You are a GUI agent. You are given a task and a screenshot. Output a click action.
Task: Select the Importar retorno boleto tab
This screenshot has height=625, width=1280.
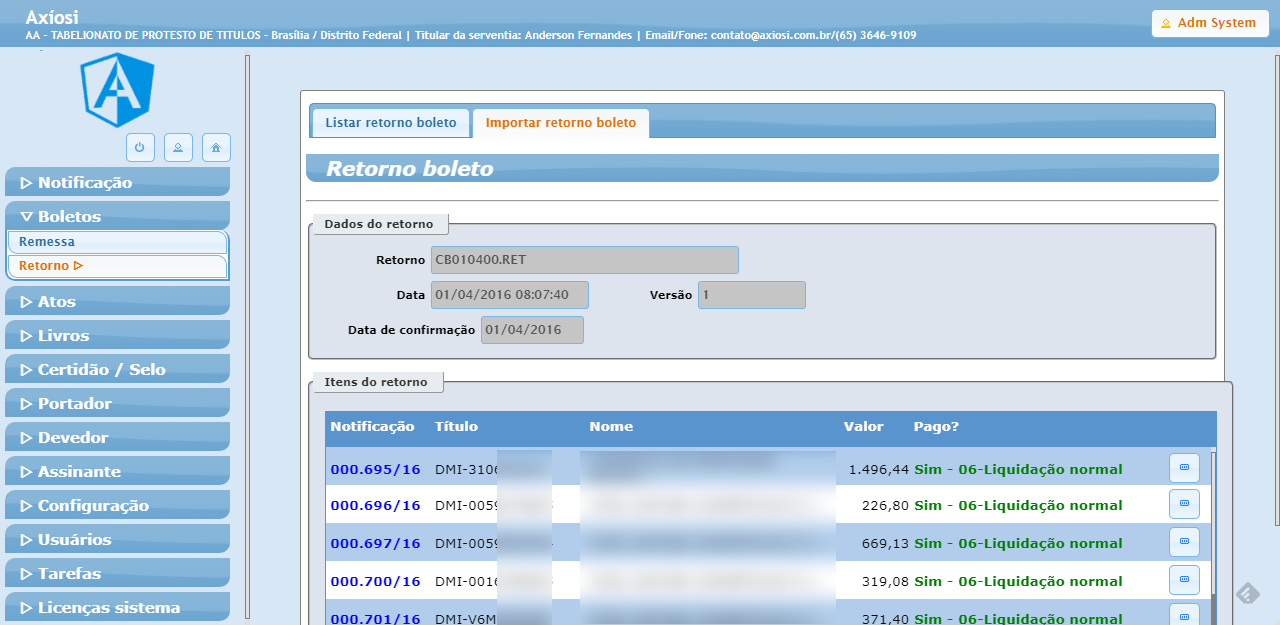pos(560,123)
